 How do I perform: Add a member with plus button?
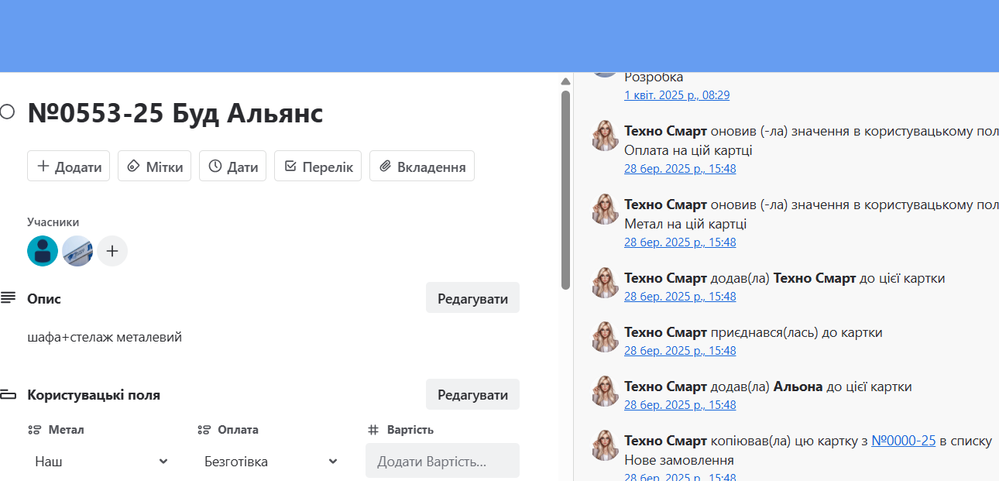(112, 251)
